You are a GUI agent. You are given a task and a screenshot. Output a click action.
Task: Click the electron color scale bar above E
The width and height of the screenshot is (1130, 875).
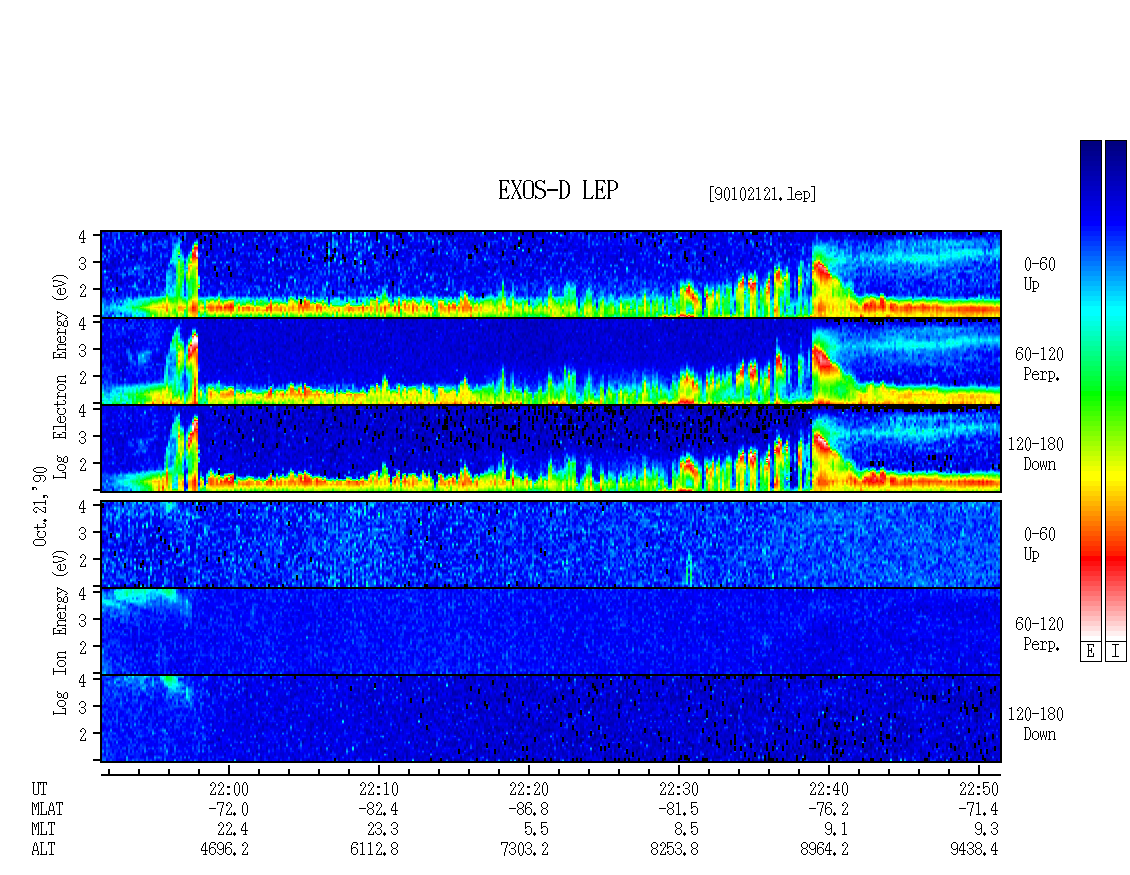pyautogui.click(x=1090, y=390)
